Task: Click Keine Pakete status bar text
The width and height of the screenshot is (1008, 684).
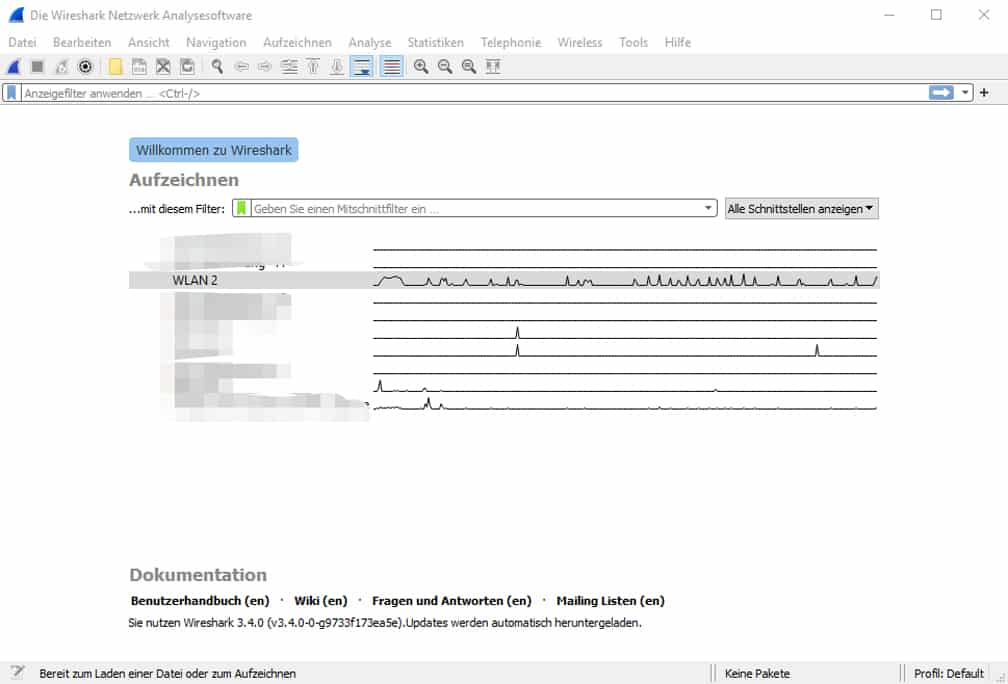Action: tap(757, 674)
